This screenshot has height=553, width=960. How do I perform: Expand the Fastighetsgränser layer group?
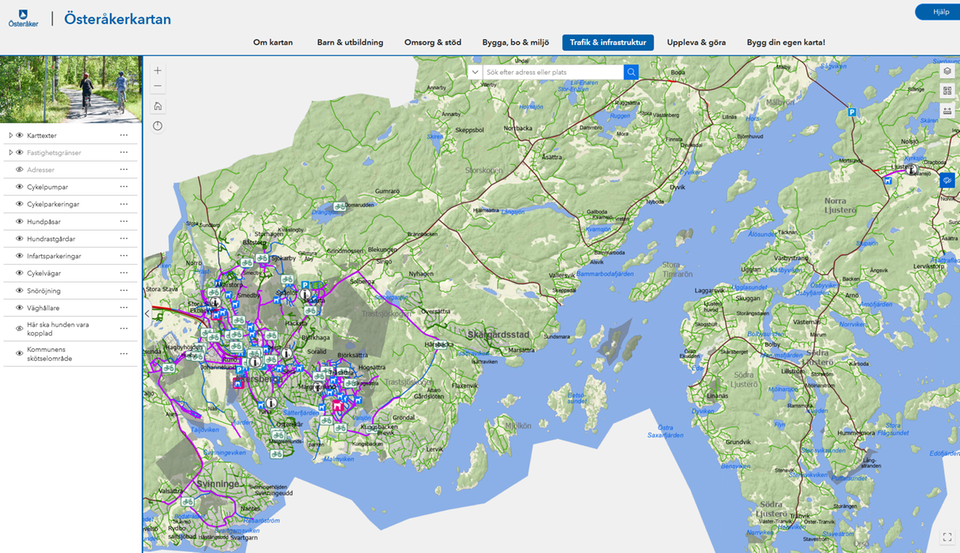[x=10, y=152]
